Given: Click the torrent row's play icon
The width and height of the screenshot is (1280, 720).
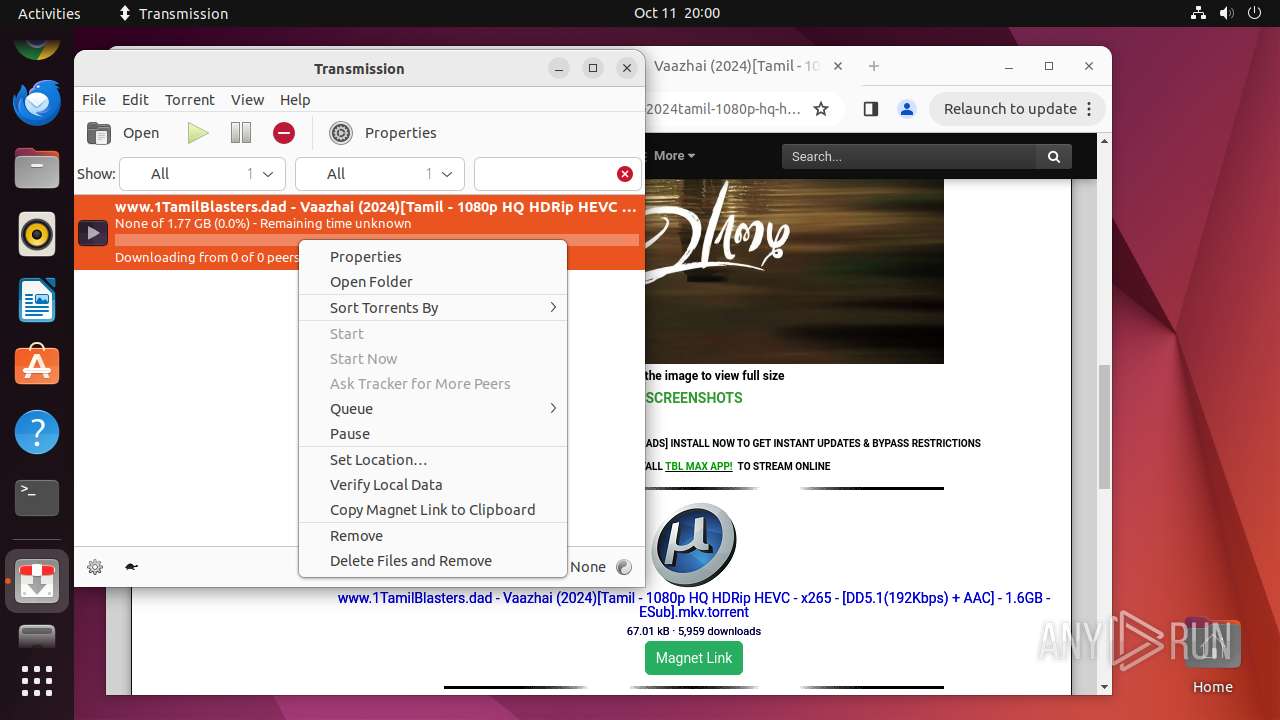Looking at the screenshot, I should click(x=93, y=233).
